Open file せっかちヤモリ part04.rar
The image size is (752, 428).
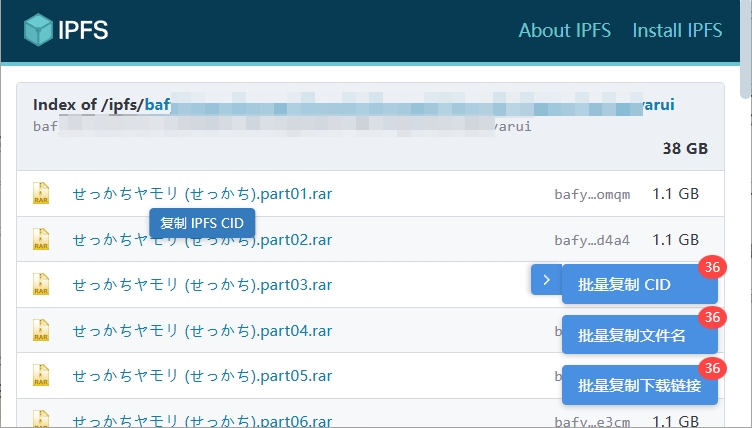(x=202, y=331)
